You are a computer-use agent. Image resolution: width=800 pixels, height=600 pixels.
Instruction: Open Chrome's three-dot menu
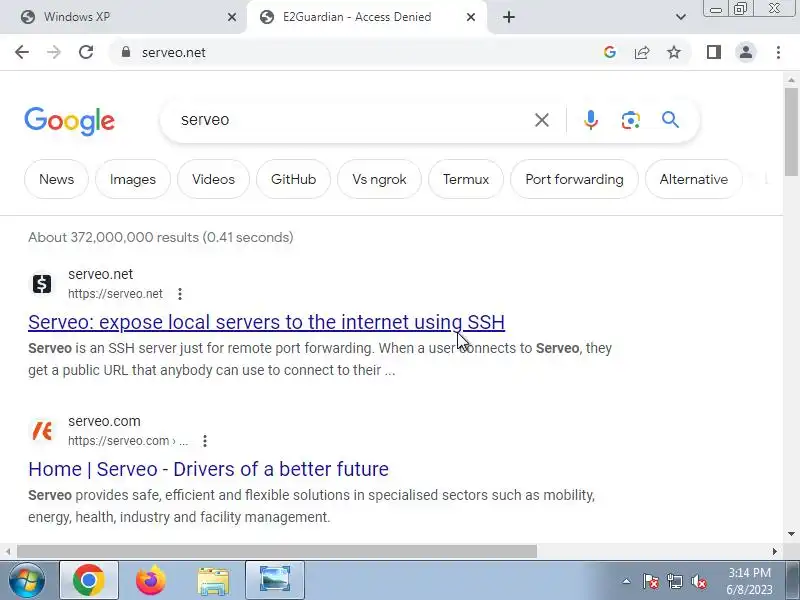pyautogui.click(x=778, y=52)
